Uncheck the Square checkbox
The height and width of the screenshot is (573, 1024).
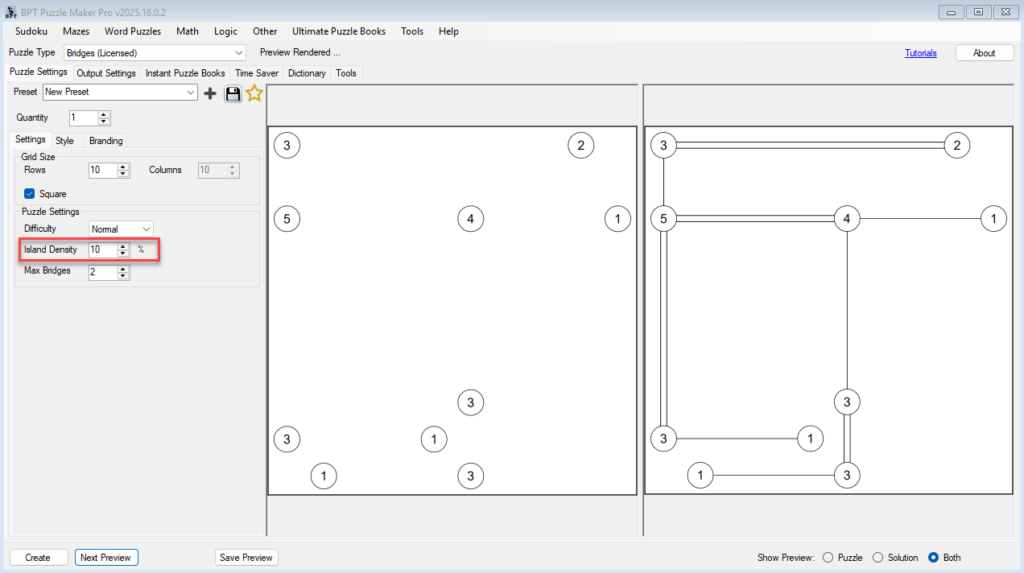pos(30,194)
